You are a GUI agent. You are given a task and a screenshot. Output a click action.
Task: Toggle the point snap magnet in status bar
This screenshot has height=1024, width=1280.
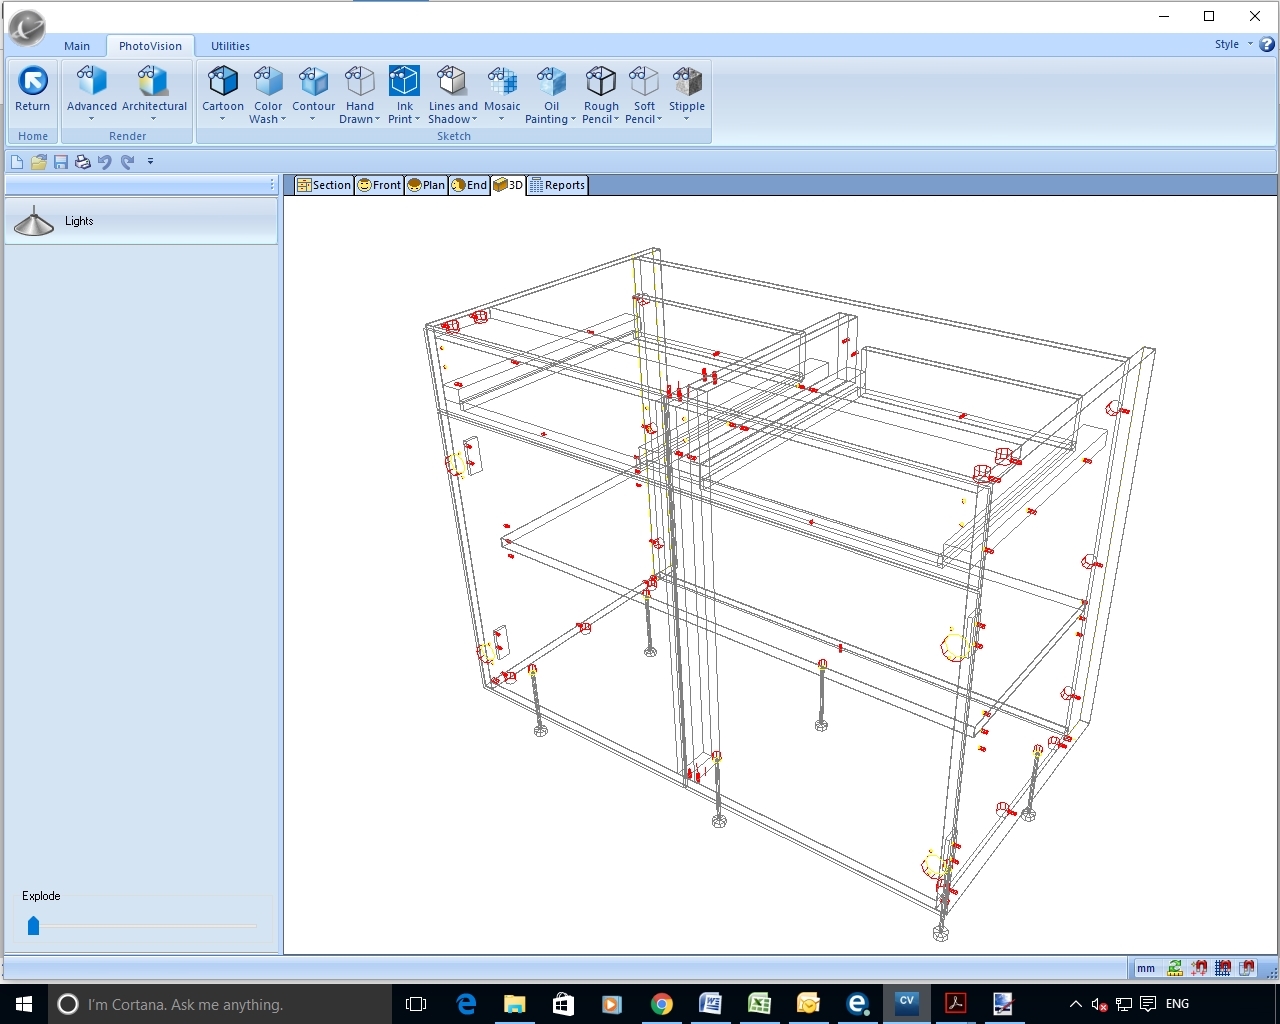(x=1199, y=968)
